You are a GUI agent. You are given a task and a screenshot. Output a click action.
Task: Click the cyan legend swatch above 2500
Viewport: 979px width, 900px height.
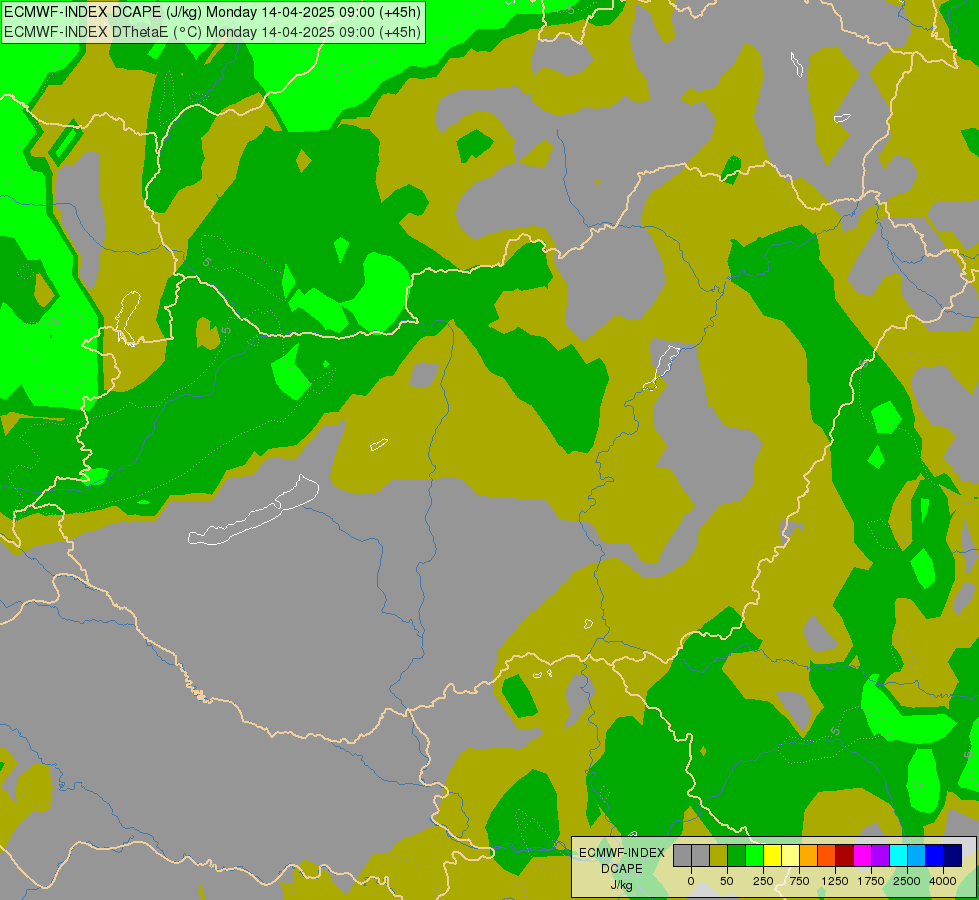[x=898, y=856]
